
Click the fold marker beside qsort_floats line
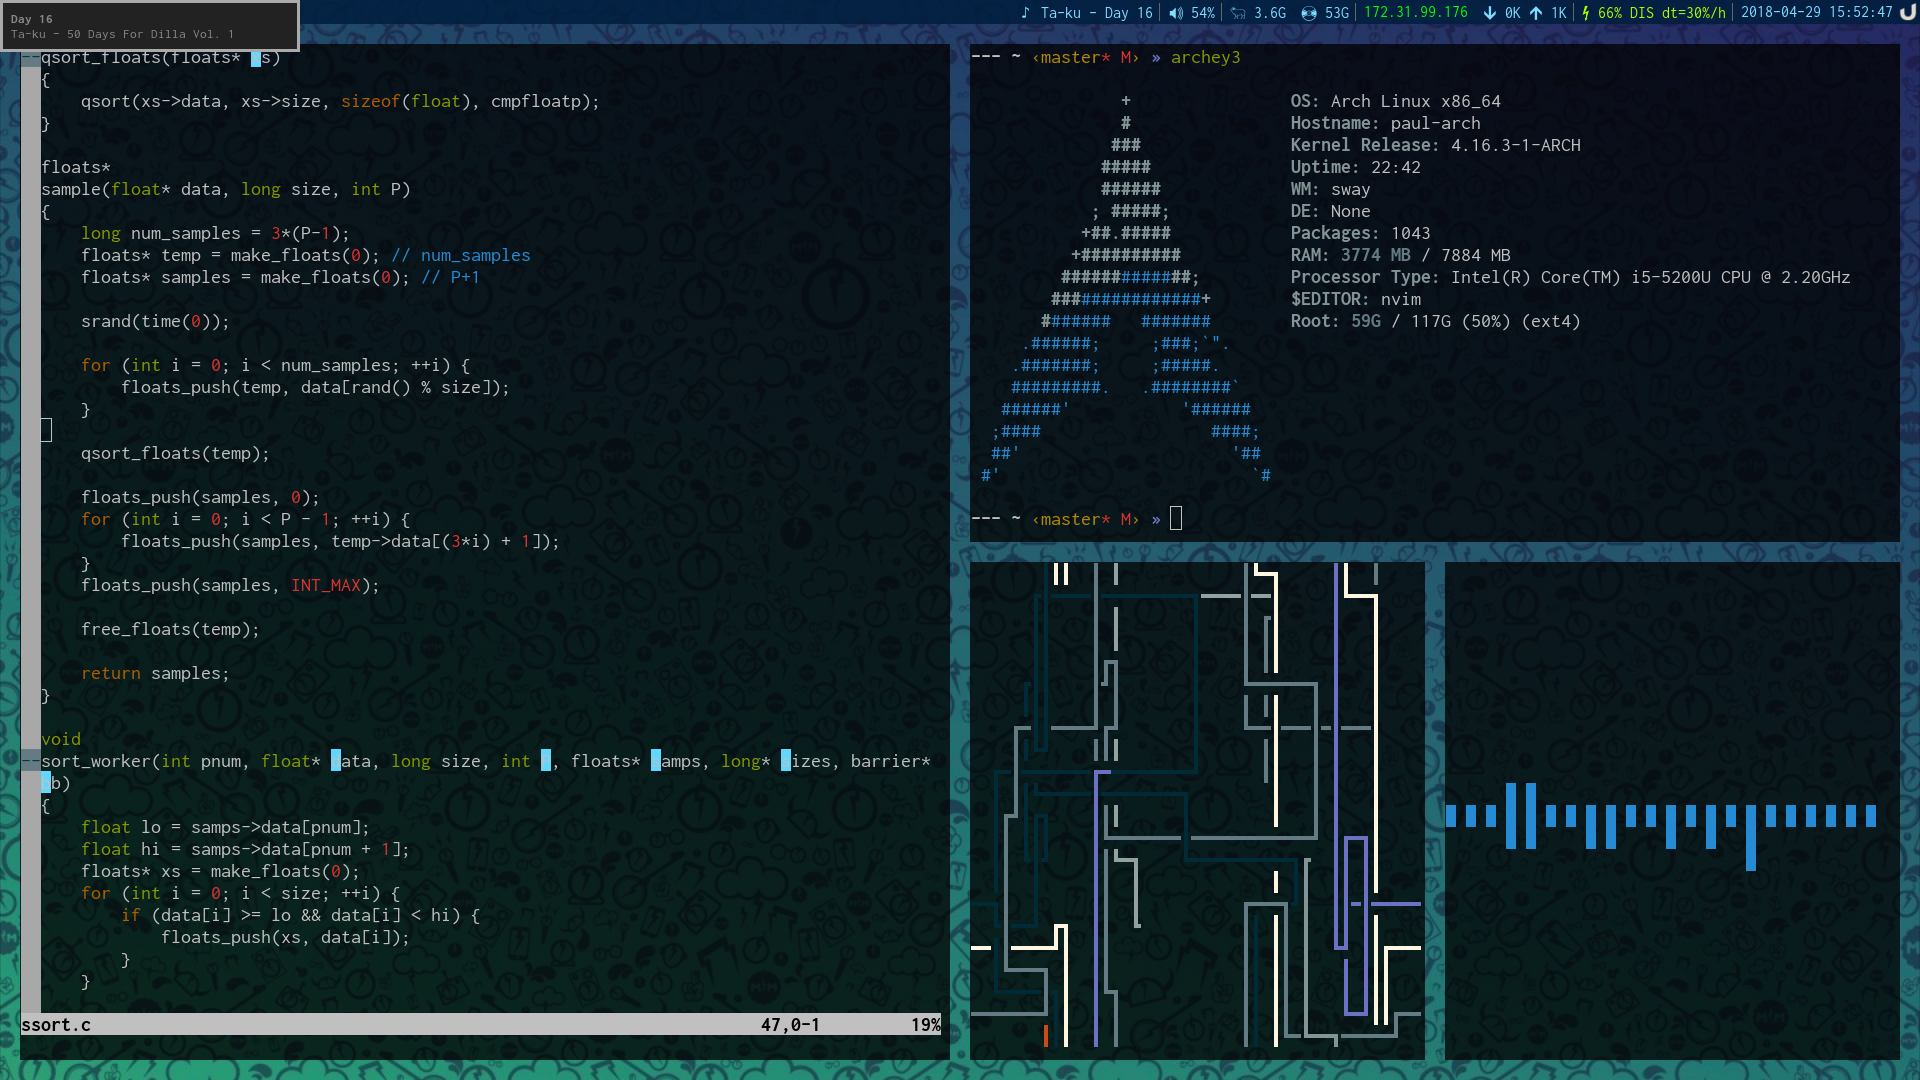(30, 57)
